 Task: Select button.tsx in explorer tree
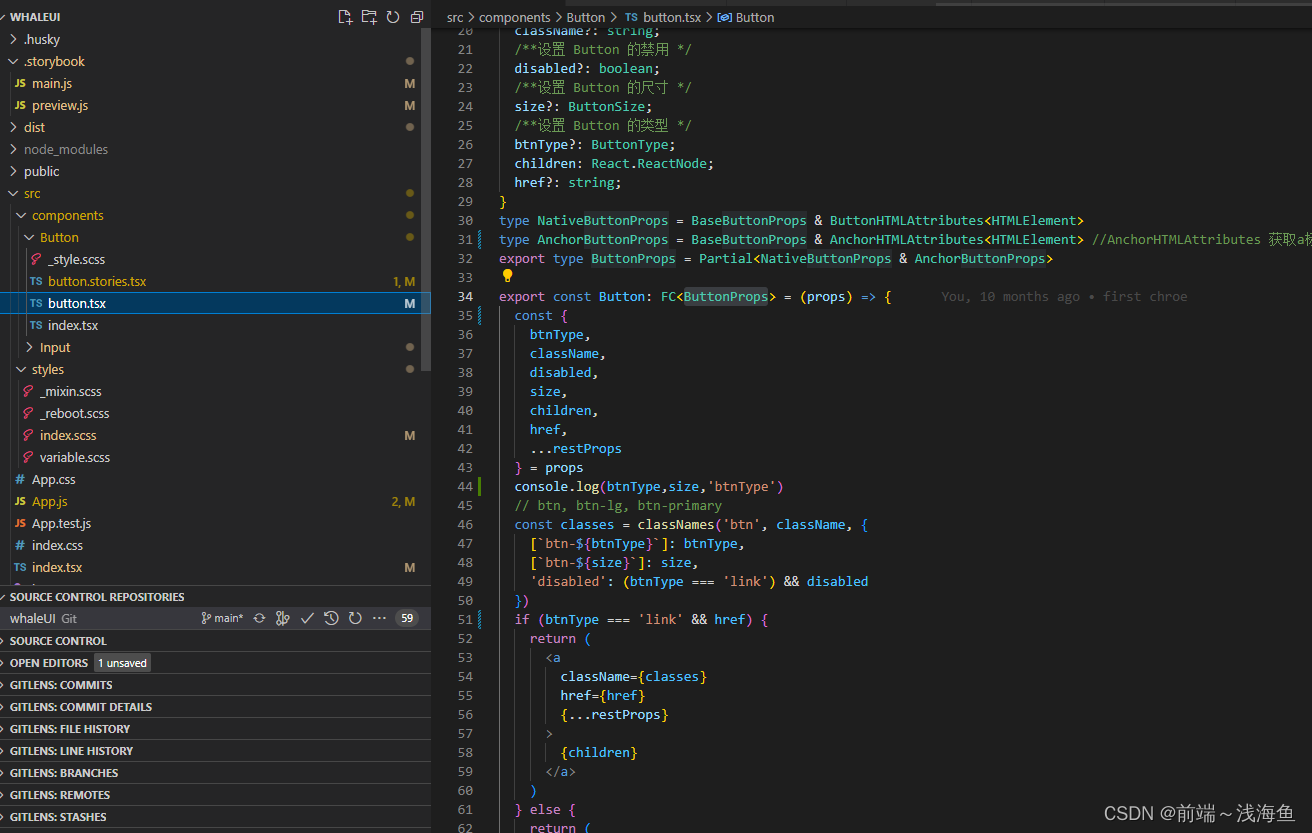pyautogui.click(x=215, y=303)
